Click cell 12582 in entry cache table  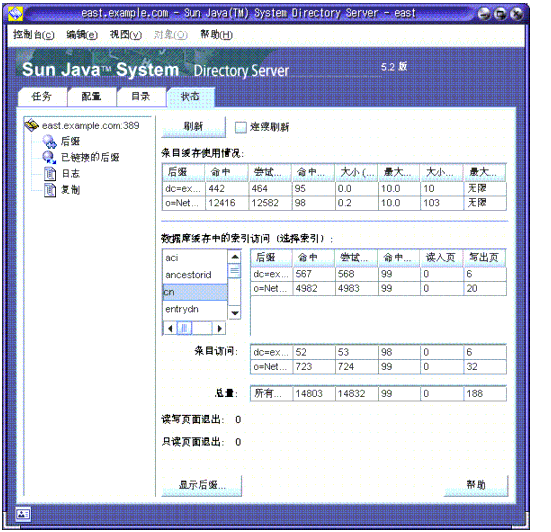[270, 203]
